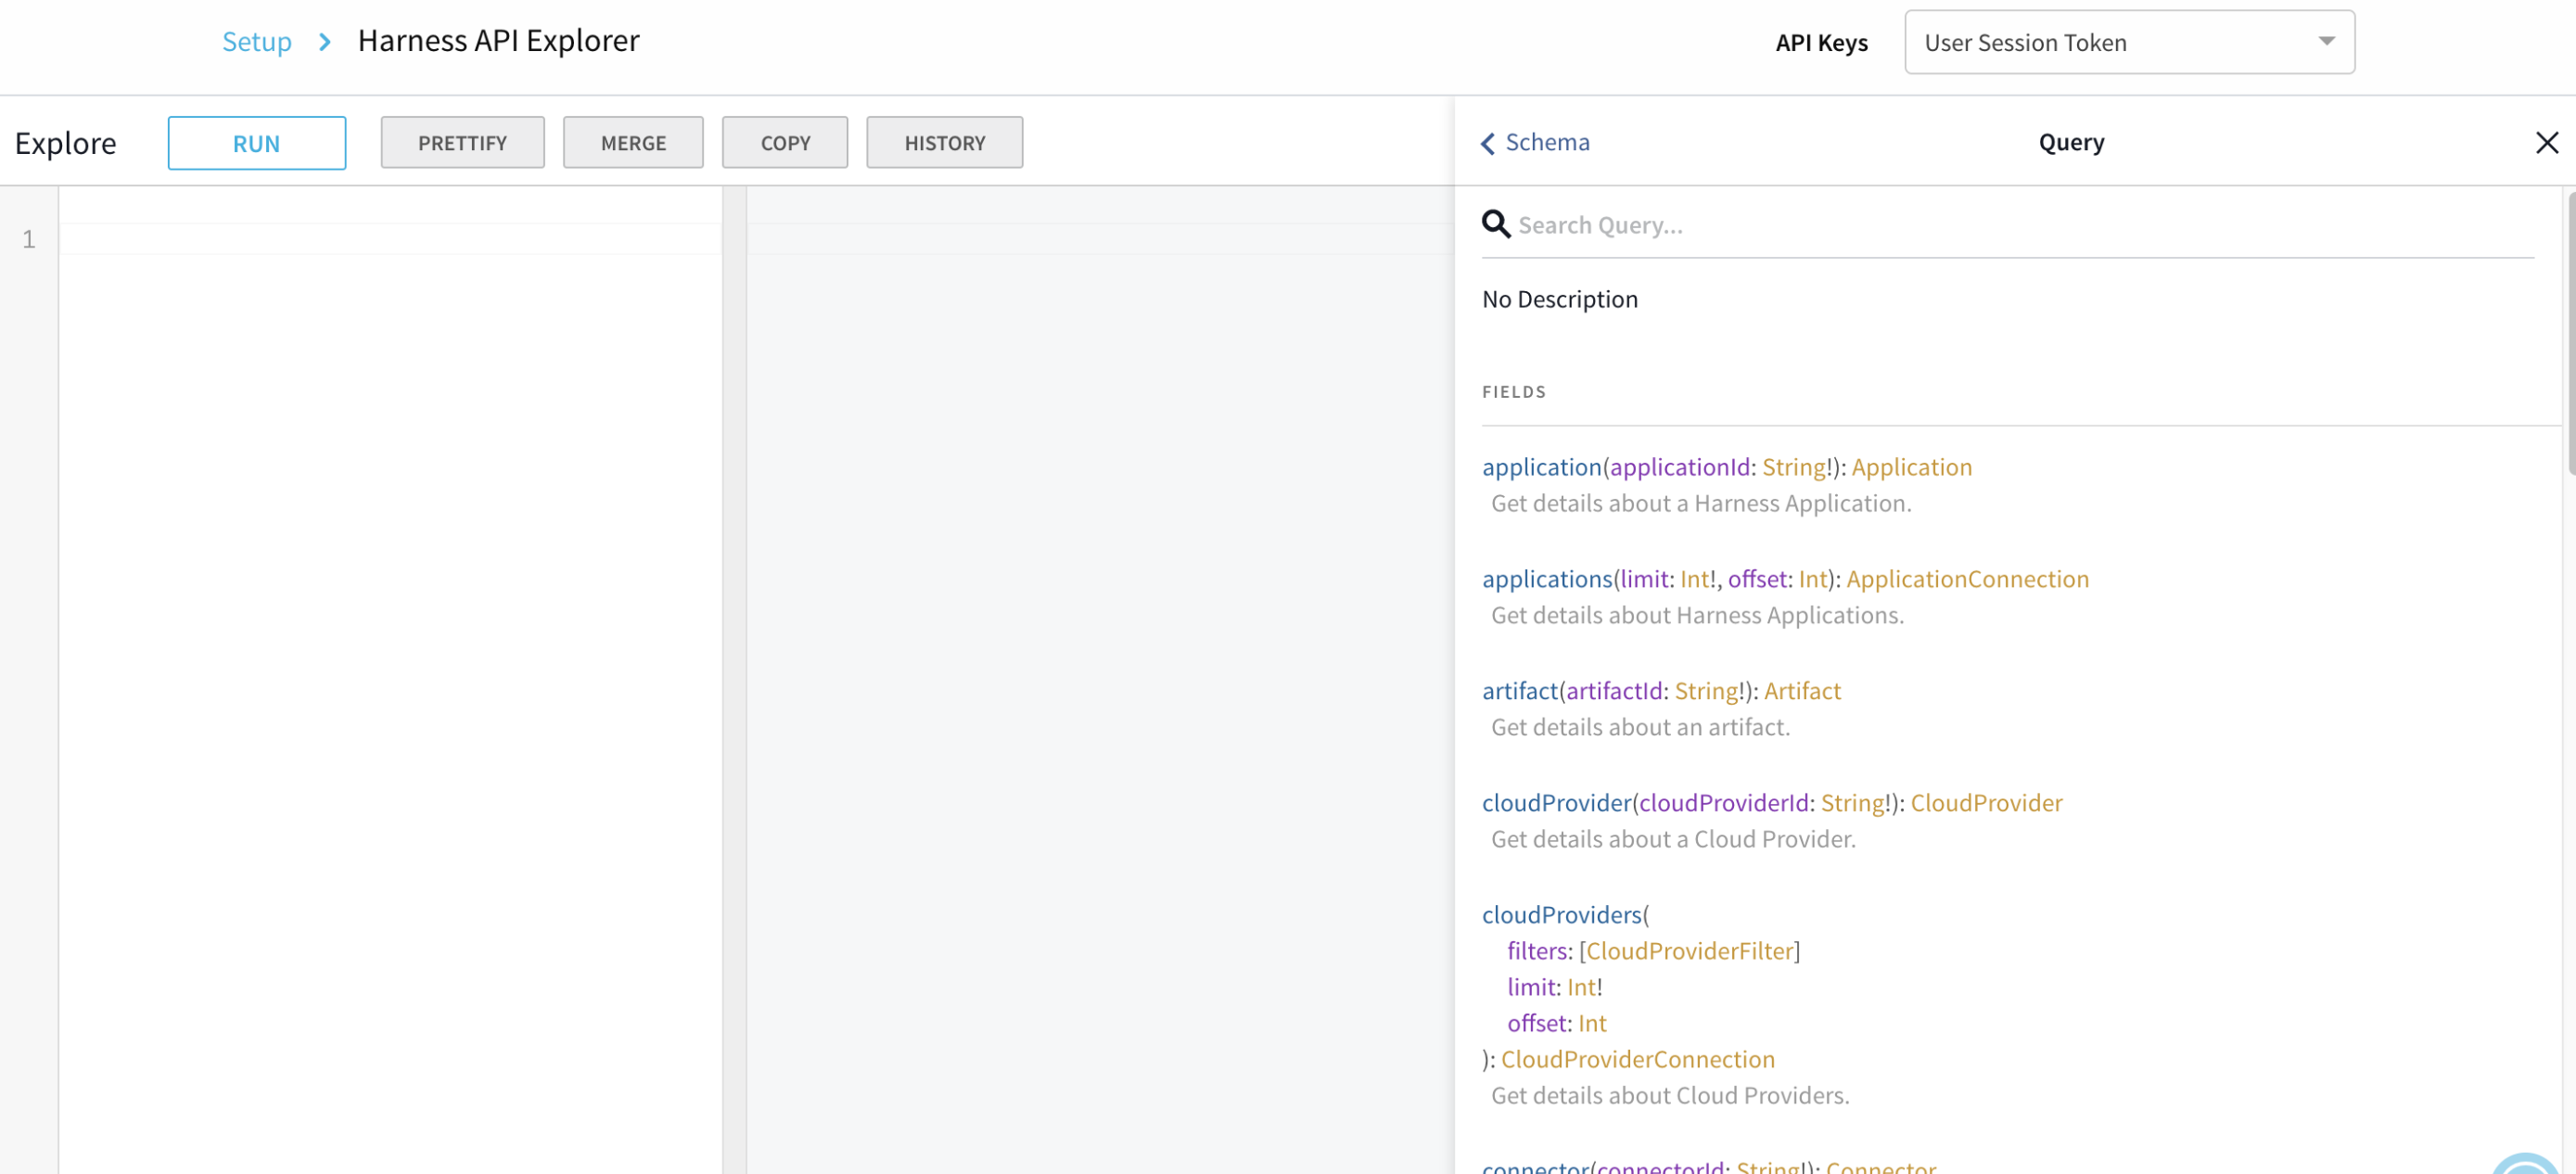Click the offset argument of applications
2576x1174 pixels.
[x=1757, y=579]
